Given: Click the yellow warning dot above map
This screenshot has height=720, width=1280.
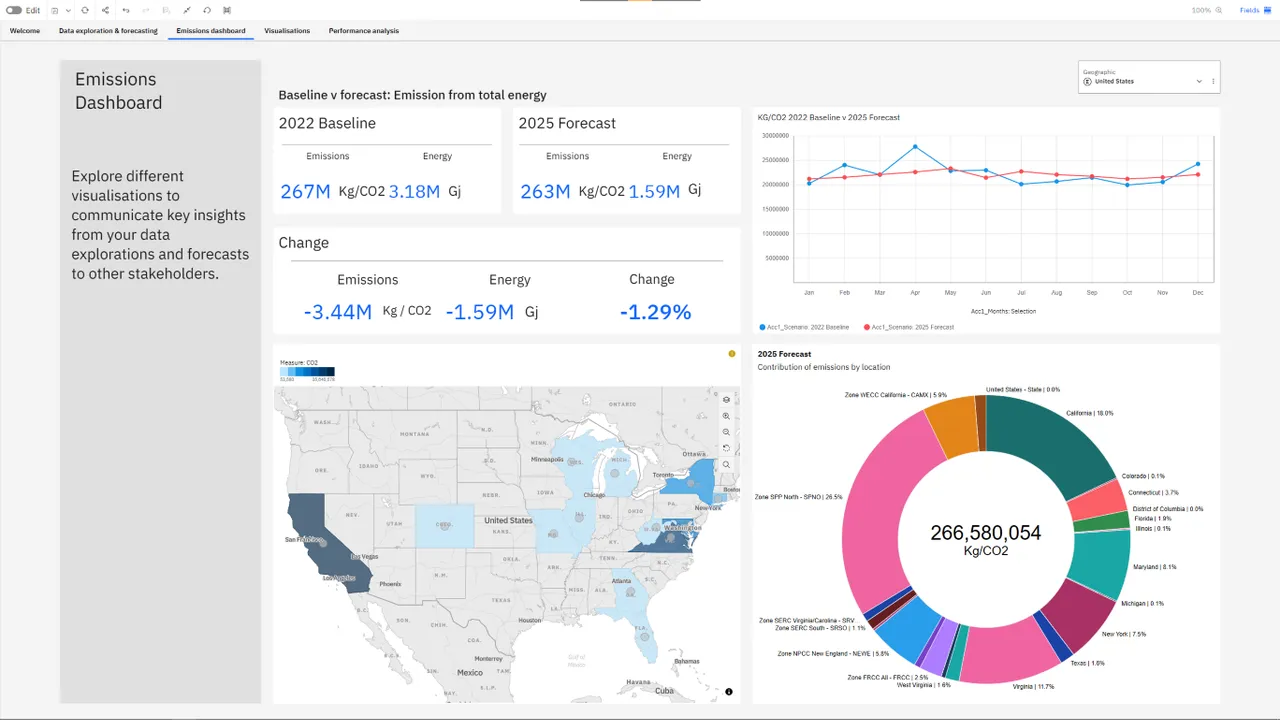Looking at the screenshot, I should [732, 354].
